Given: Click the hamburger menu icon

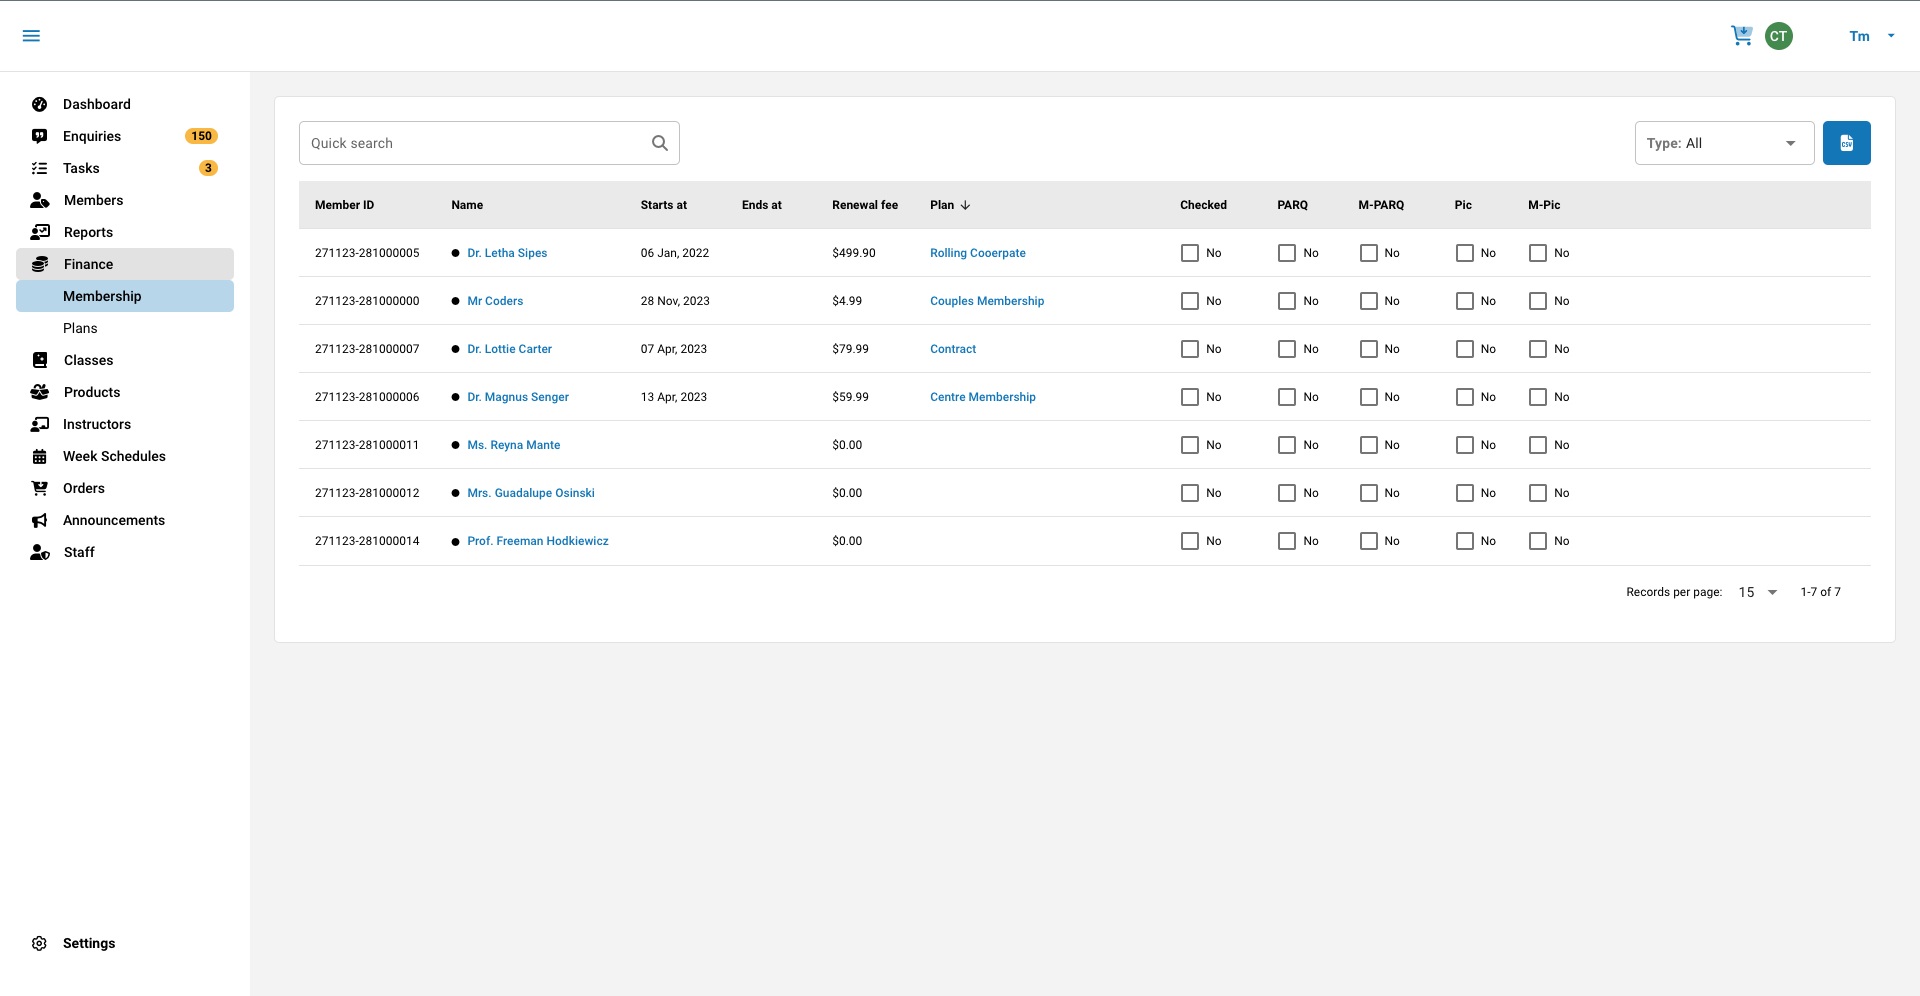Looking at the screenshot, I should (31, 36).
